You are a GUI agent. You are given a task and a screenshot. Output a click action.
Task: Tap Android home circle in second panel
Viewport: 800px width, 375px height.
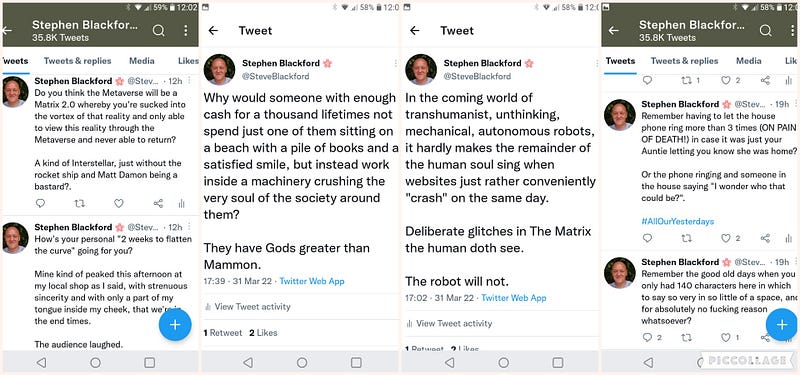(302, 362)
